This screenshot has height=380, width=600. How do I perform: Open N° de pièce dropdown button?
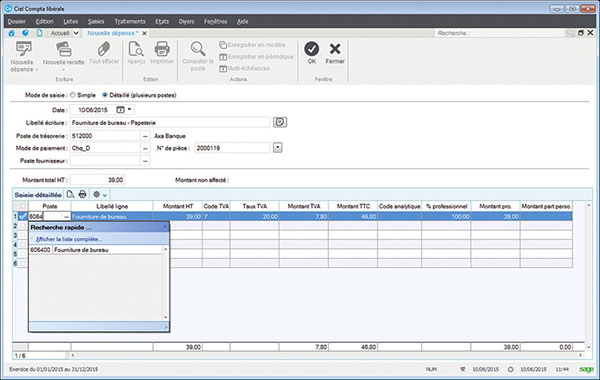278,148
